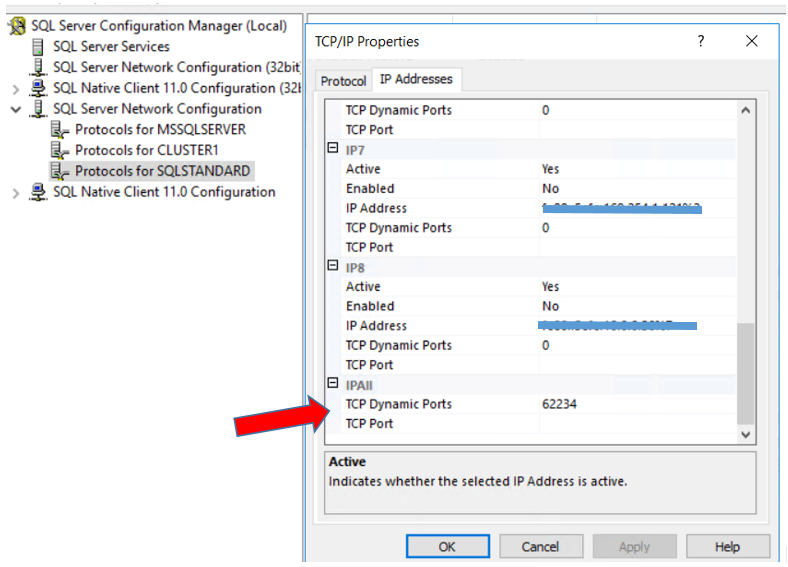Click the Cancel button
Image resolution: width=788 pixels, height=567 pixels.
(x=541, y=546)
